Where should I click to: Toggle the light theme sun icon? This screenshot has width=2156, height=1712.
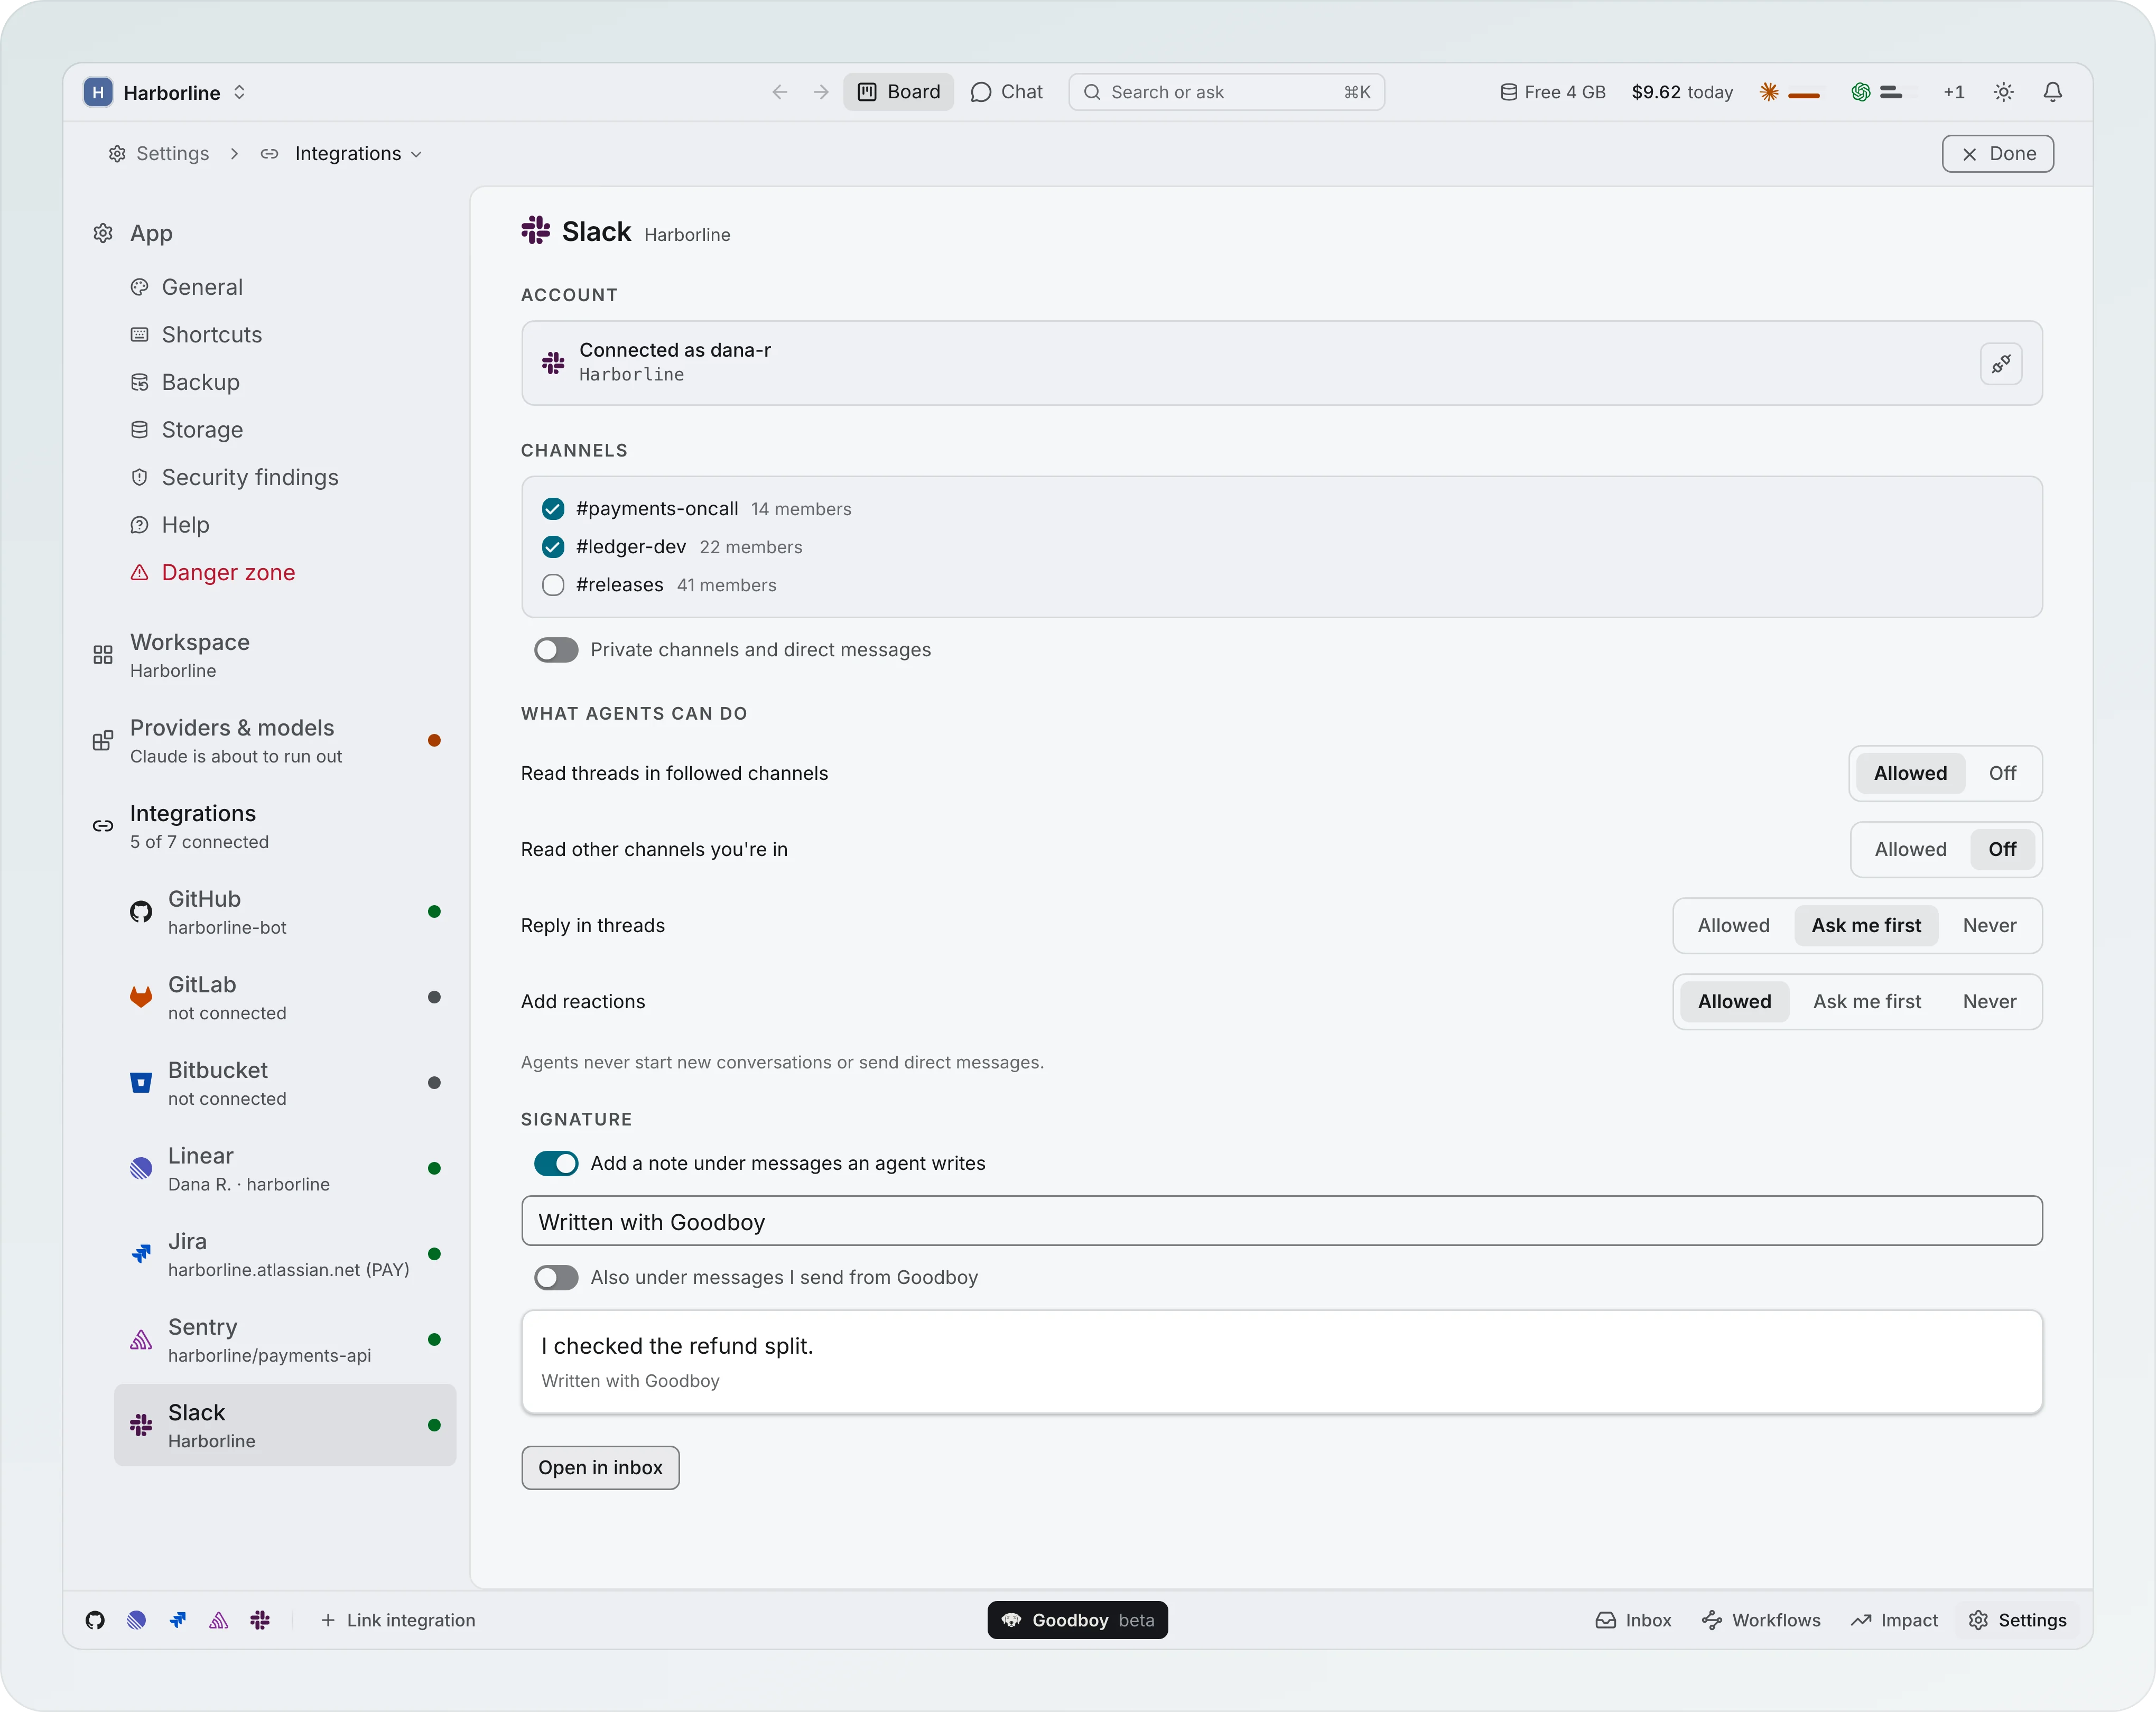[x=2003, y=92]
